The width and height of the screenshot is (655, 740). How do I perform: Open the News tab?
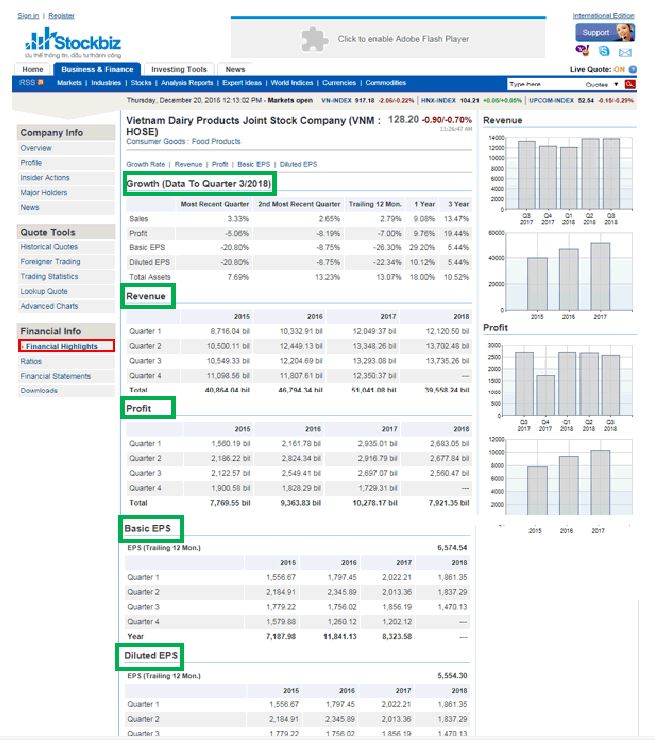click(235, 69)
